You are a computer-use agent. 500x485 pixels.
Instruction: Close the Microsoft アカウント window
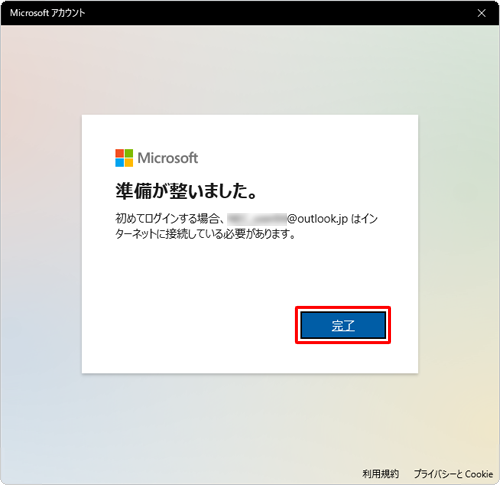[x=481, y=13]
